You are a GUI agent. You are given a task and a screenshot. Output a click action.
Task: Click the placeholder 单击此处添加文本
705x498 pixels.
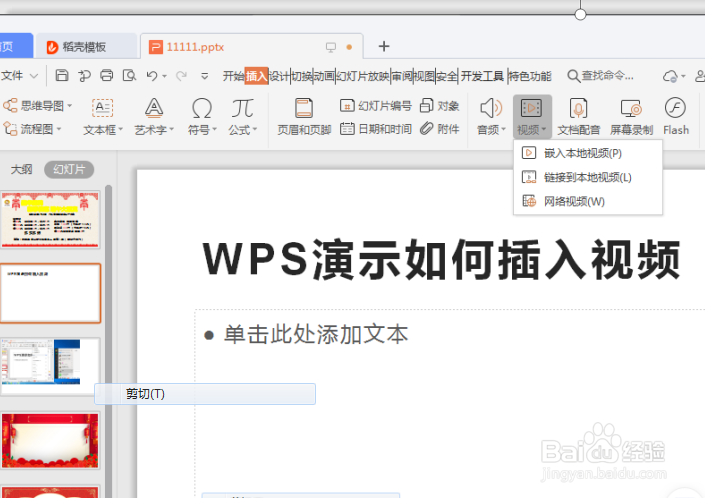click(316, 335)
